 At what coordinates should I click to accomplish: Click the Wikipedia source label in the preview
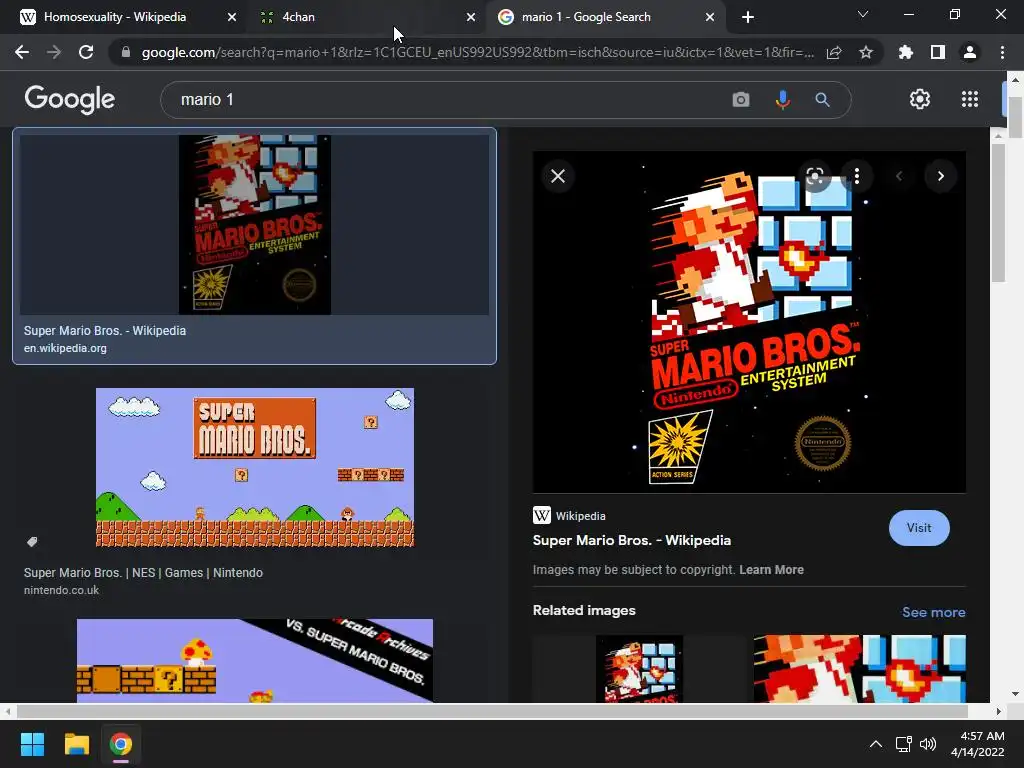point(580,516)
